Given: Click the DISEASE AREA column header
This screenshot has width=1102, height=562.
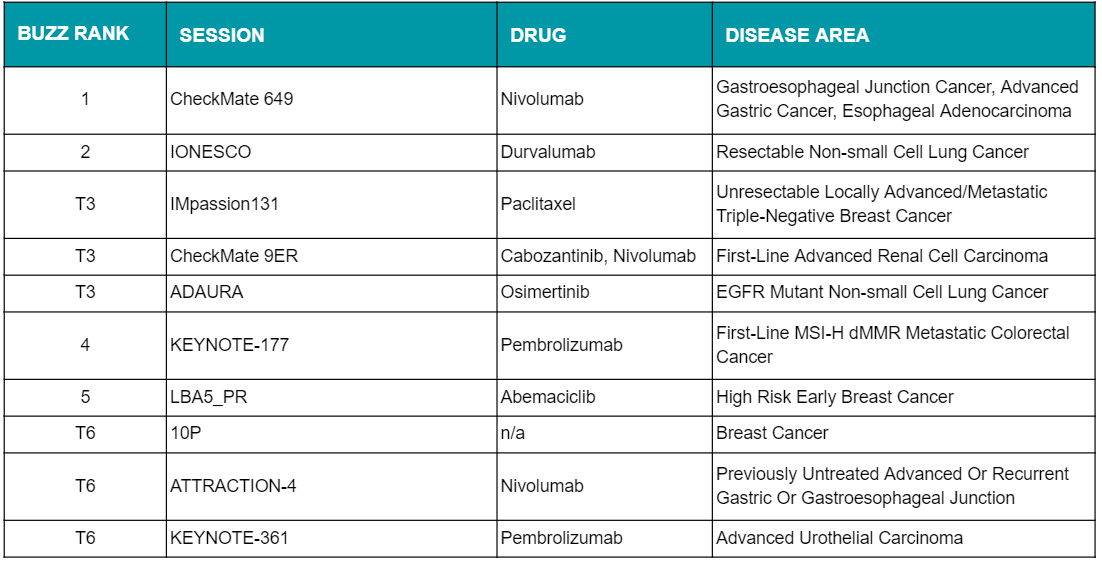Looking at the screenshot, I should tap(904, 34).
